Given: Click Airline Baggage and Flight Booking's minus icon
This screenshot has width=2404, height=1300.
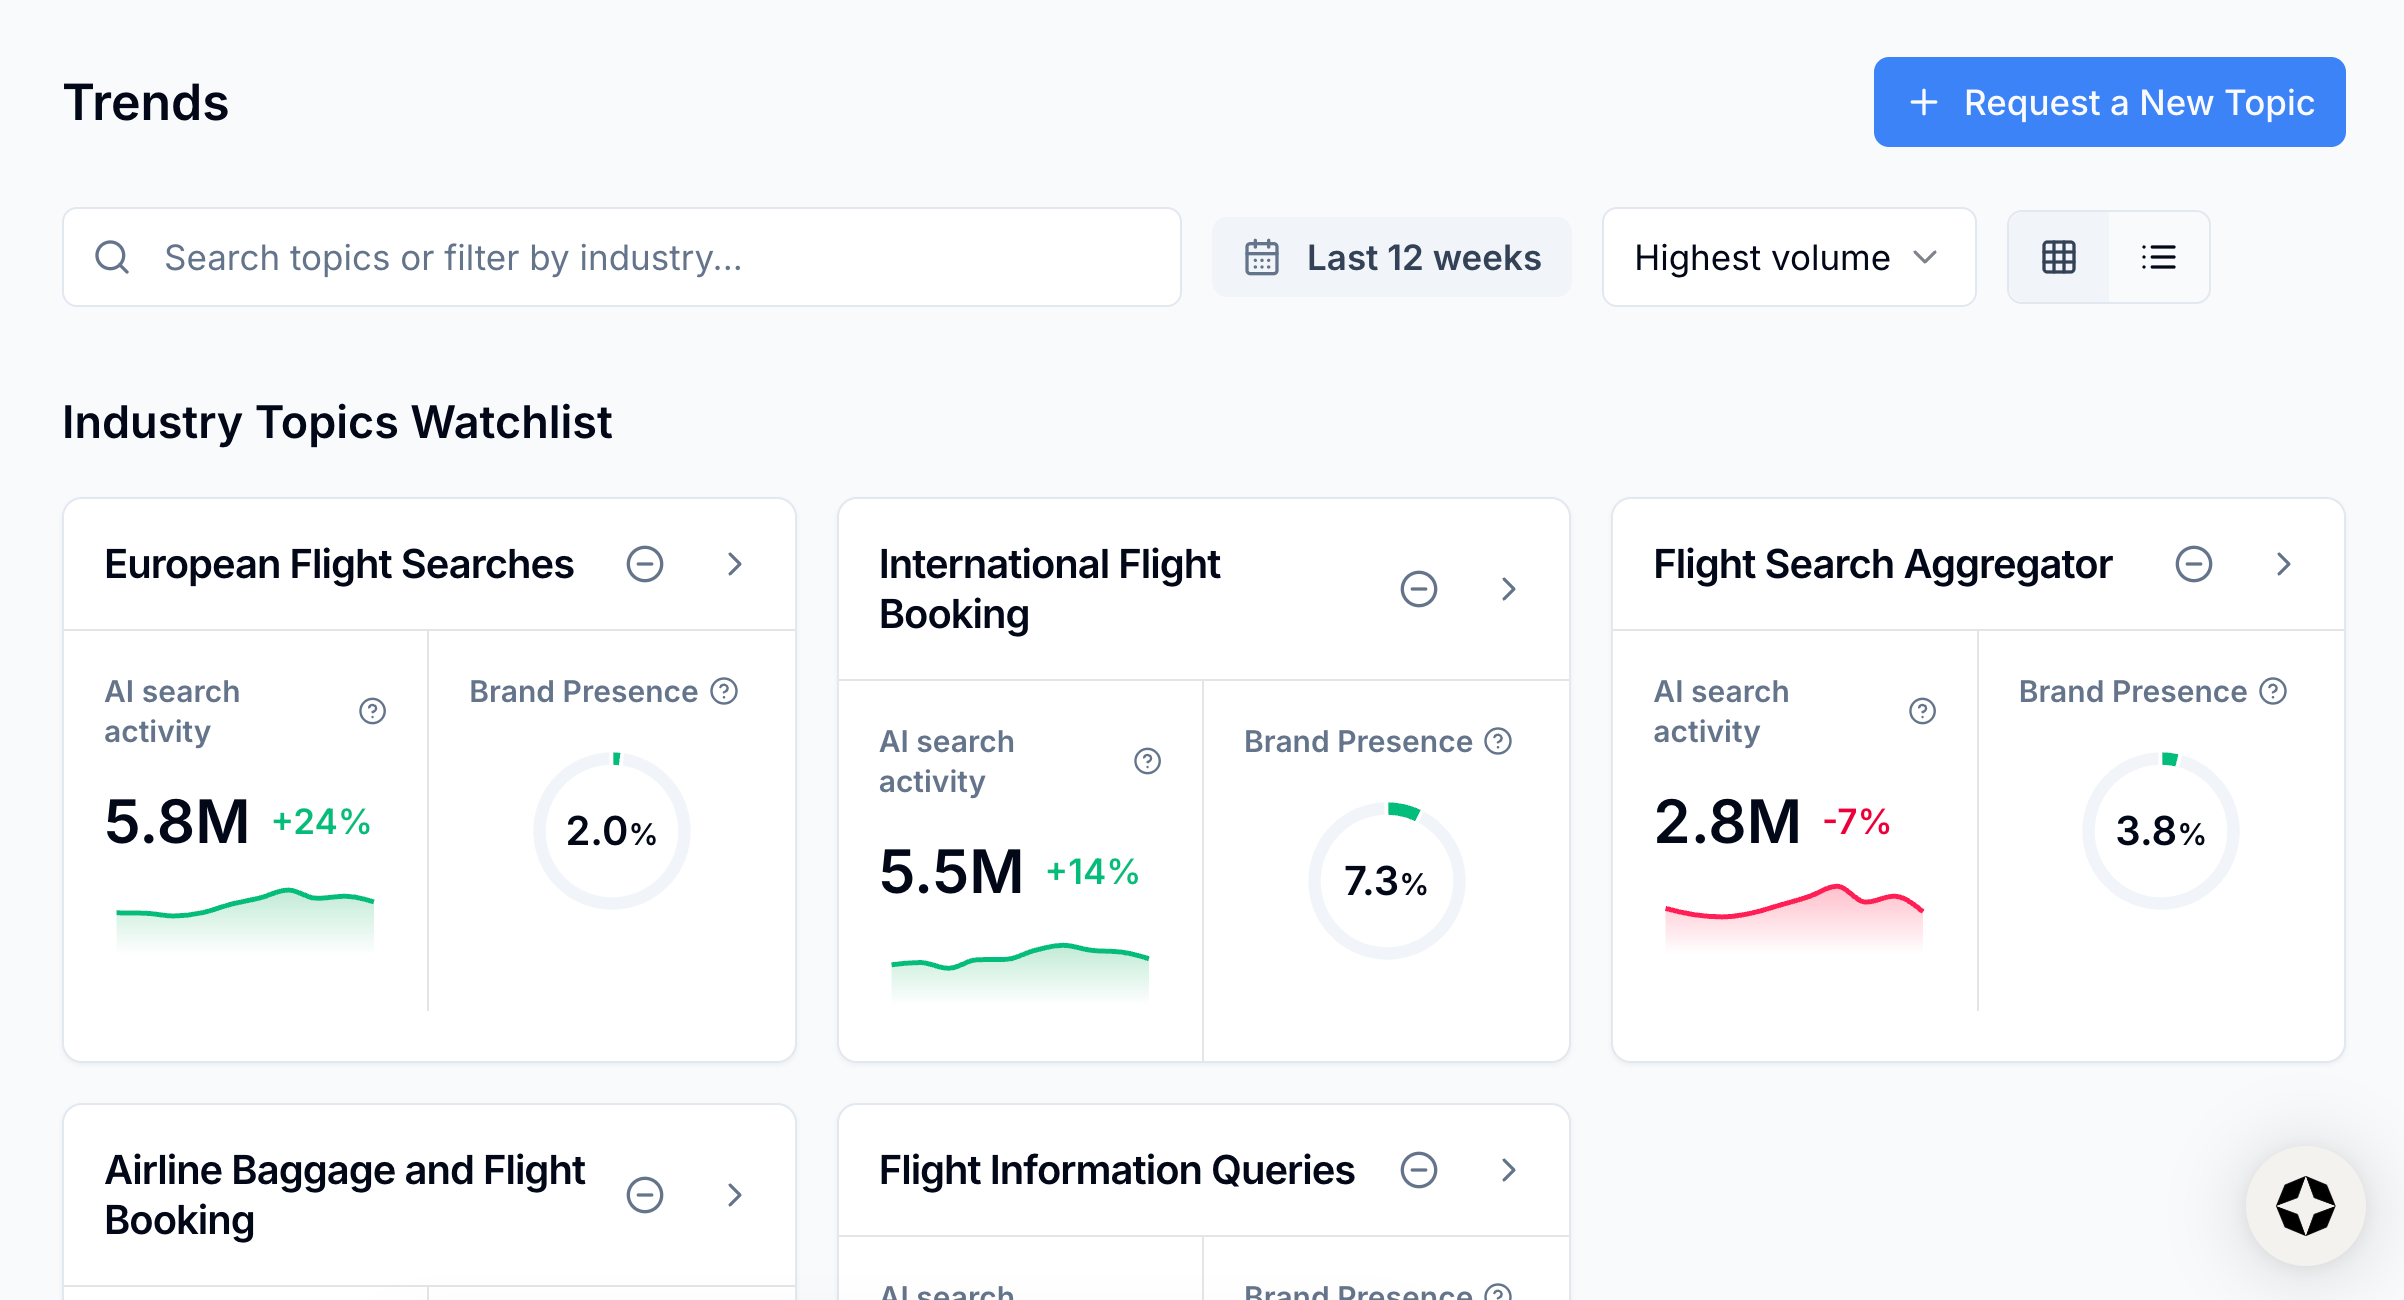Looking at the screenshot, I should 644,1194.
